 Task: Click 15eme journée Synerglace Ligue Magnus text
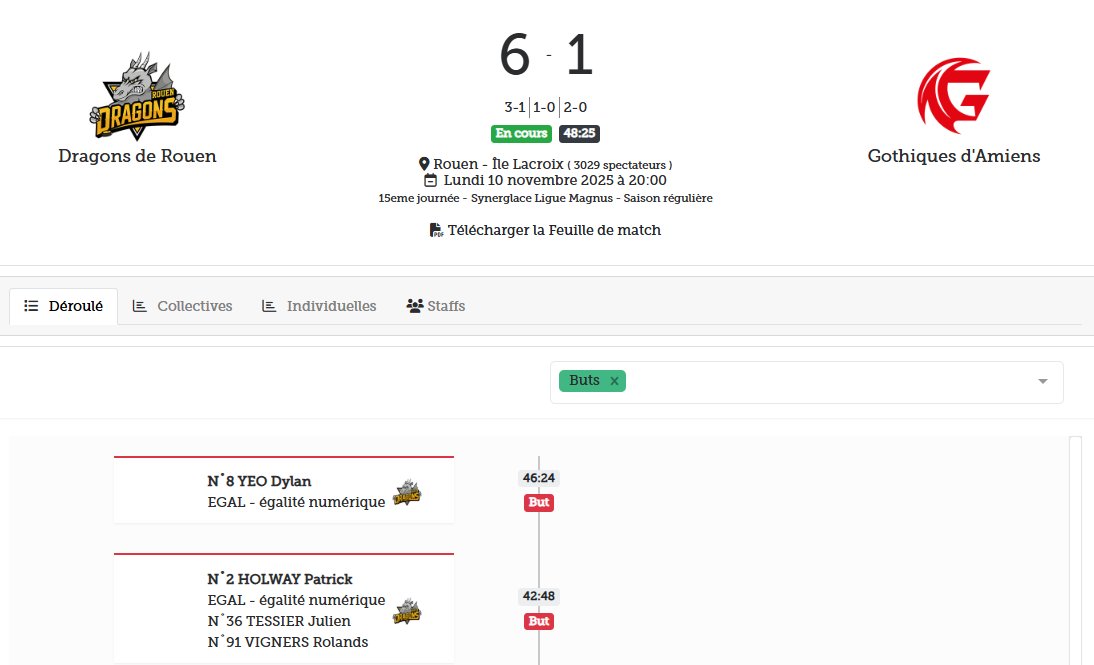(x=546, y=198)
